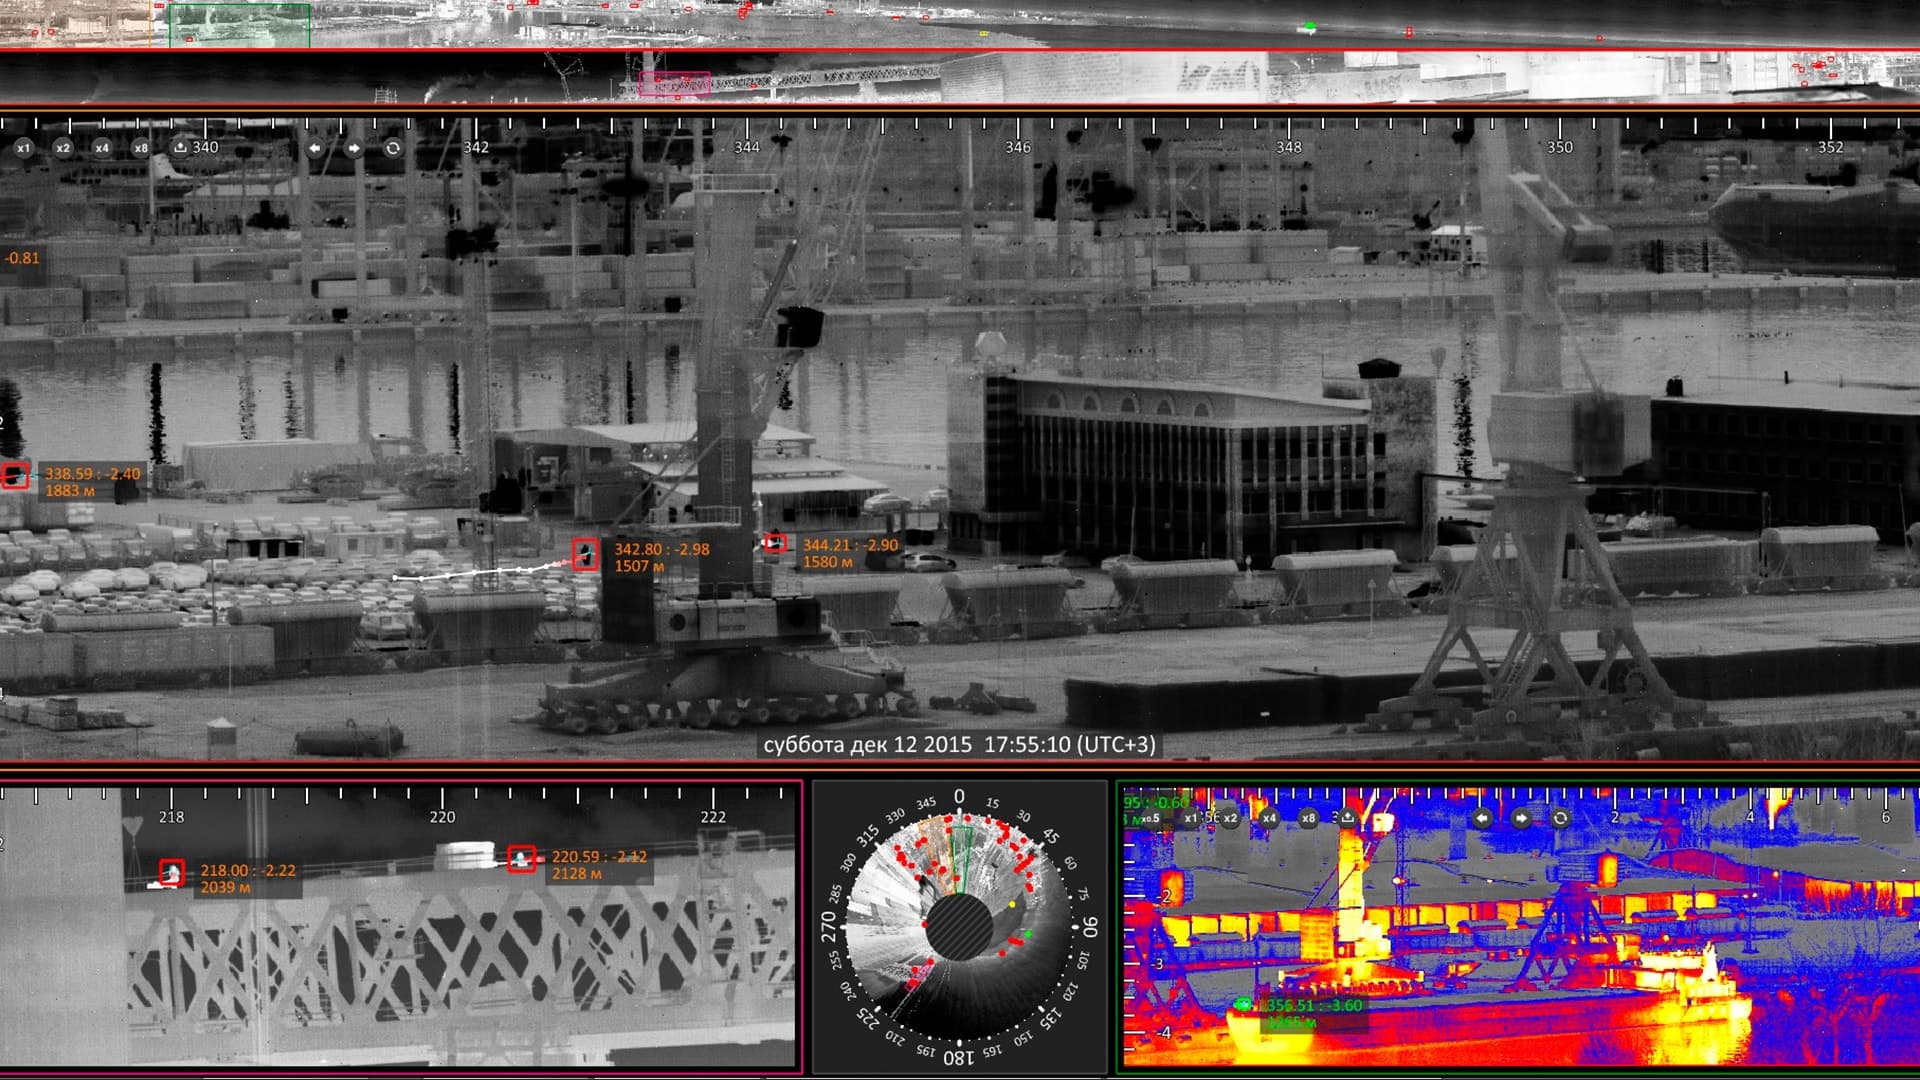Screen dimensions: 1920x1080
Task: Set main view zoom to x1
Action: 23,148
